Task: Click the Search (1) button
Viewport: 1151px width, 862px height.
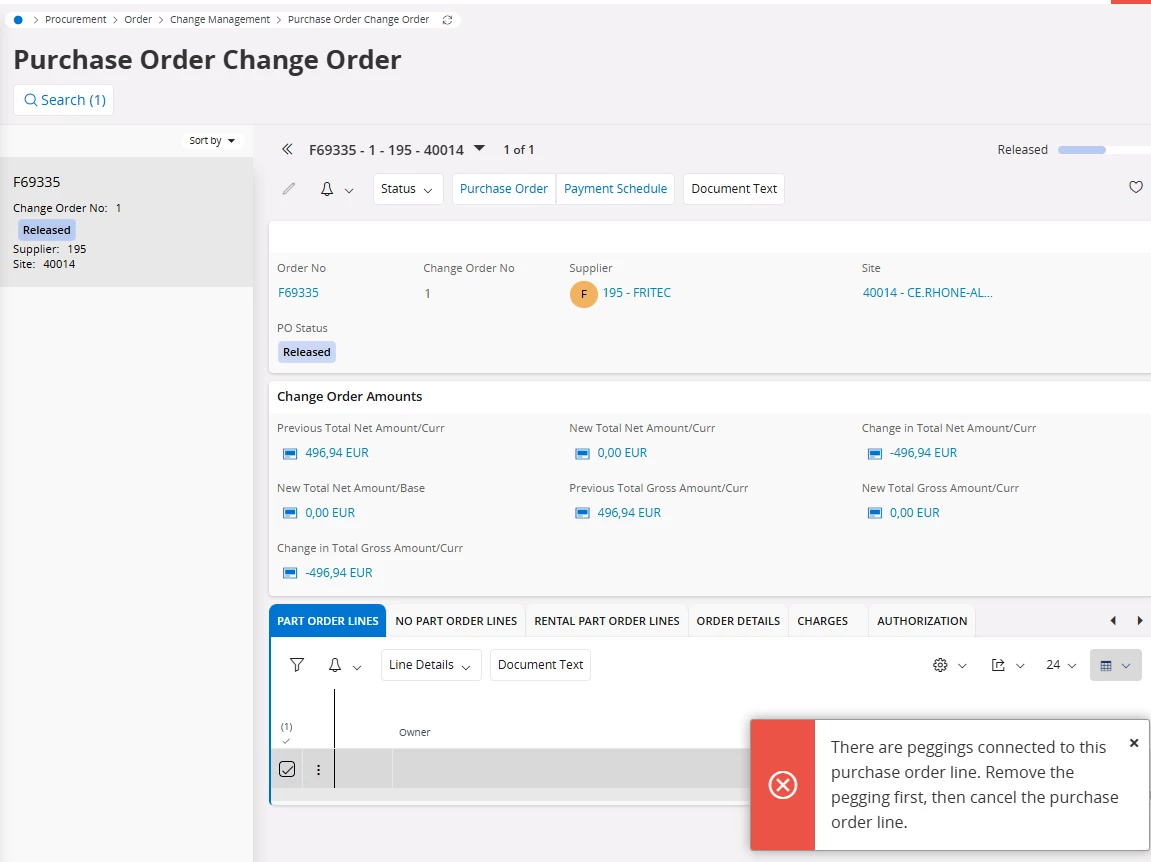Action: click(64, 100)
